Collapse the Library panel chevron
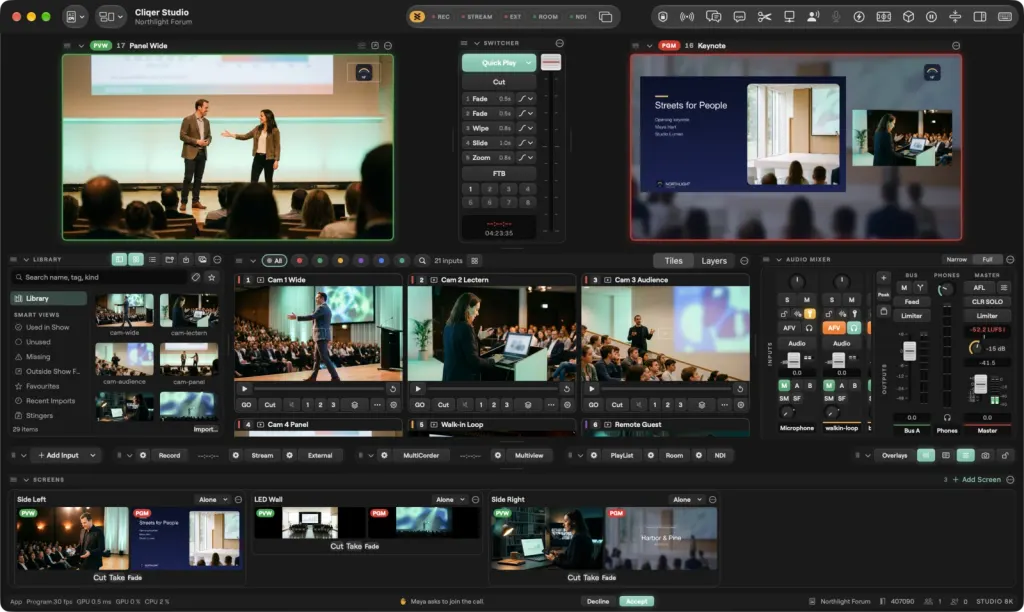Screen dimensions: 1024x612 point(26,260)
